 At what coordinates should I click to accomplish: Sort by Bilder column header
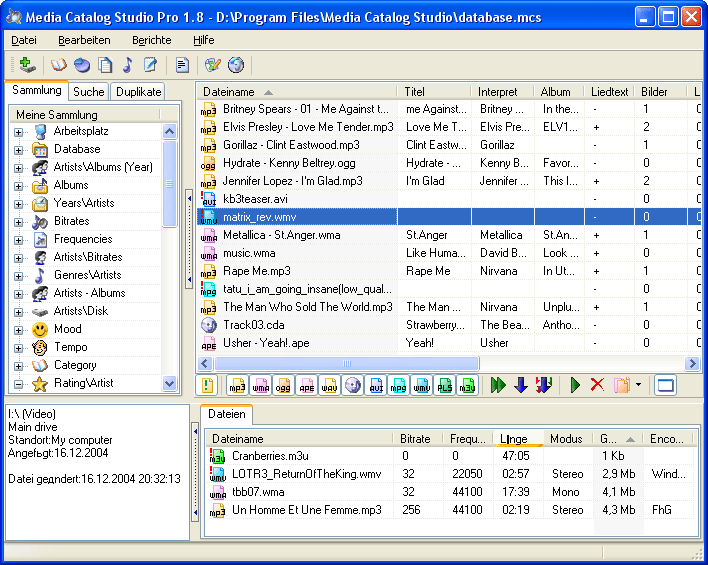click(x=661, y=92)
